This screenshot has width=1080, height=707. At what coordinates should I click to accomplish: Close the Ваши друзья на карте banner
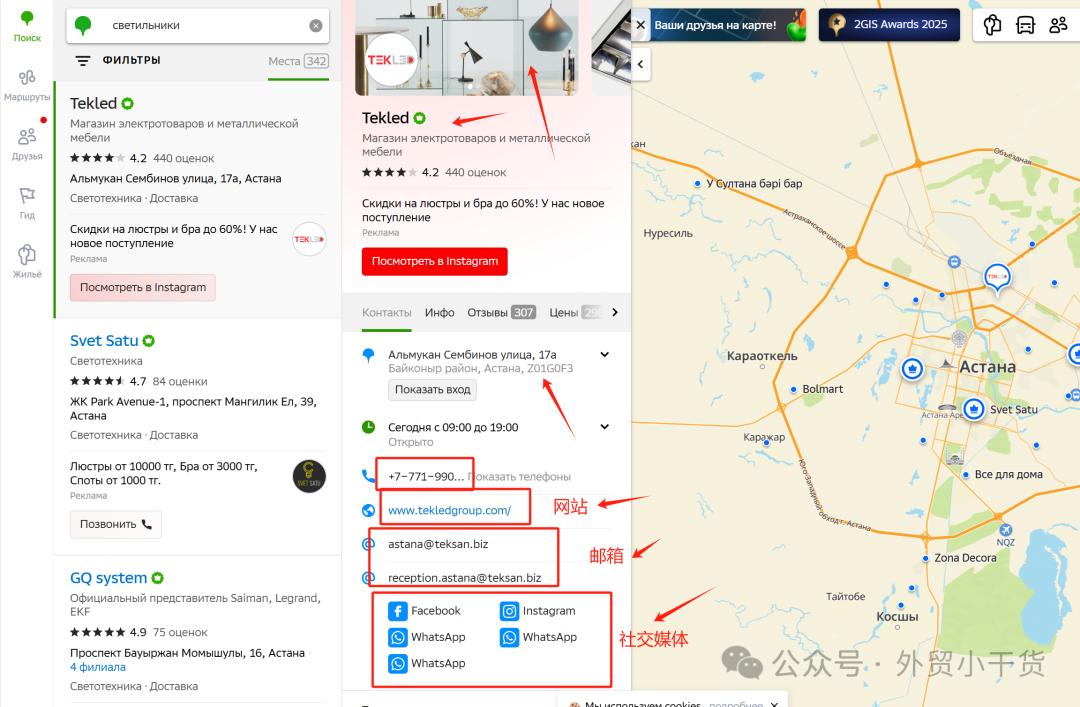641,25
